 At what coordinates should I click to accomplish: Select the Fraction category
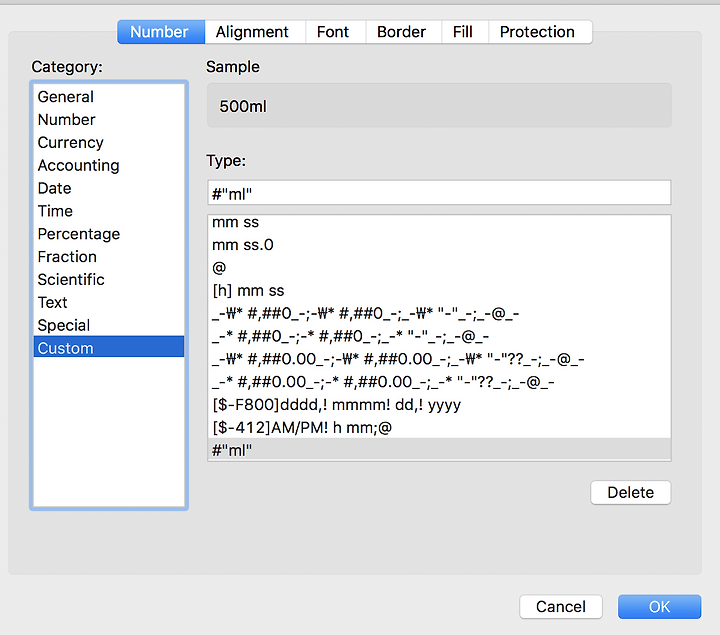[109, 257]
